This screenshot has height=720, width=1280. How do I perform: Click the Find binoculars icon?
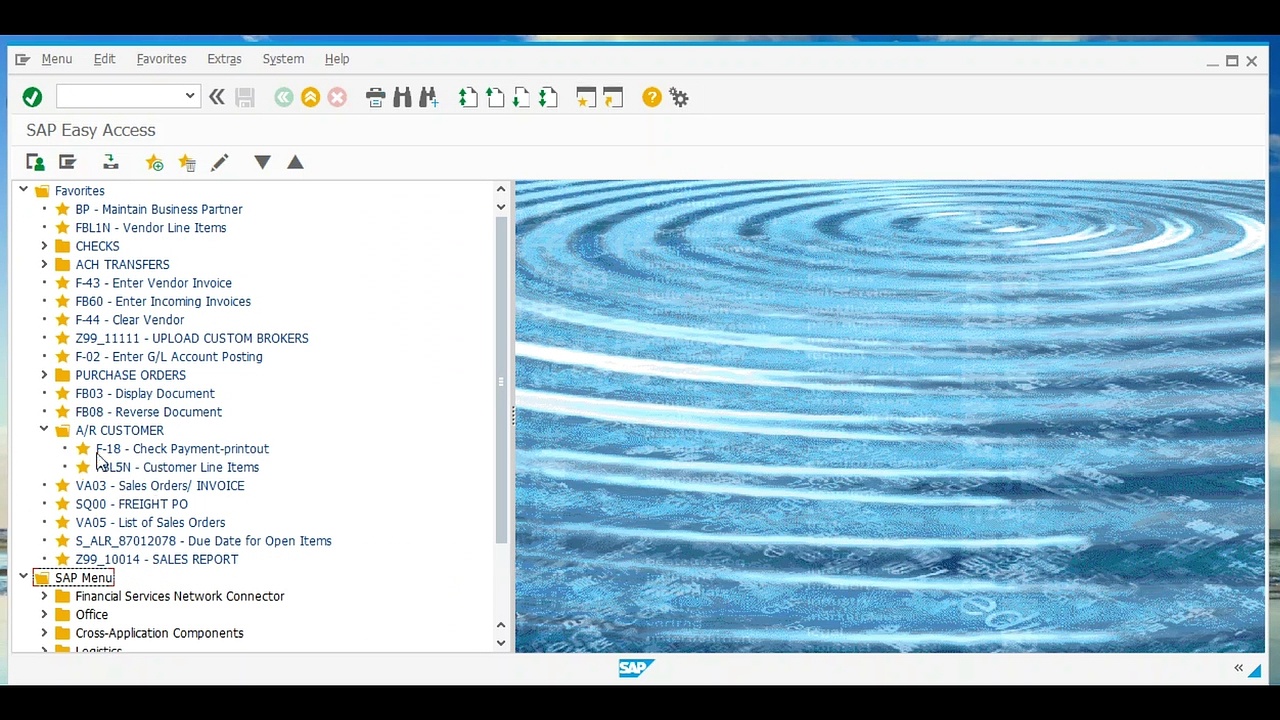coord(402,97)
